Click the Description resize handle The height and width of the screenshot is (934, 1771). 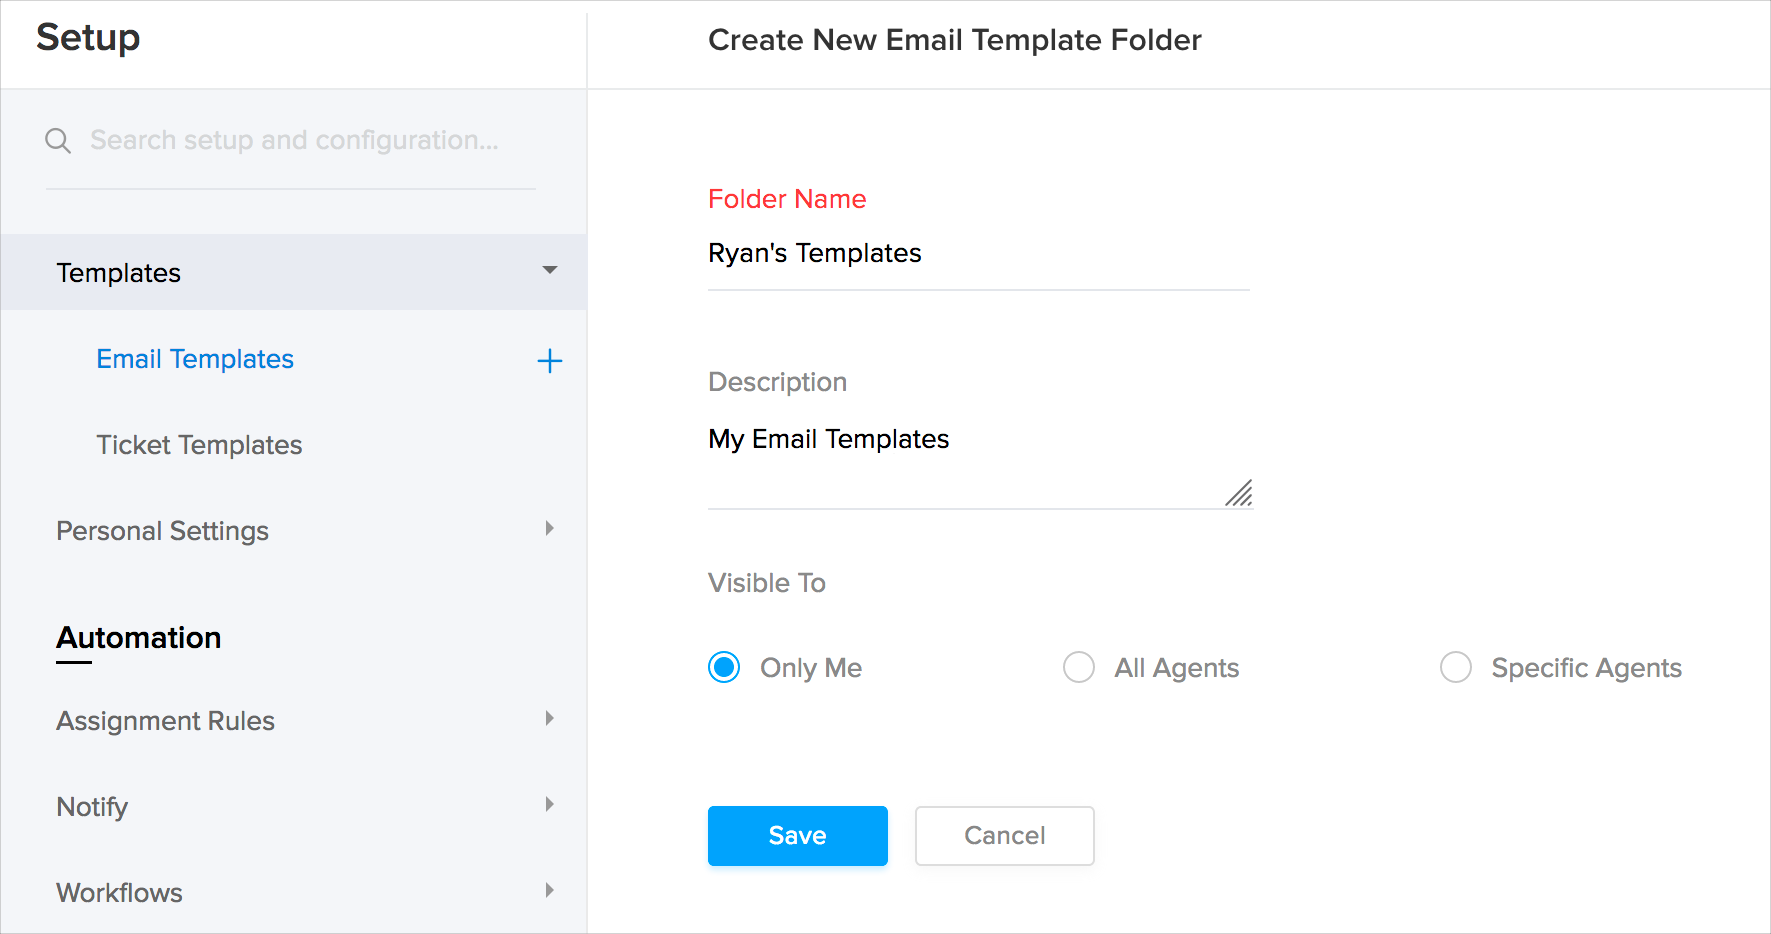coord(1239,494)
